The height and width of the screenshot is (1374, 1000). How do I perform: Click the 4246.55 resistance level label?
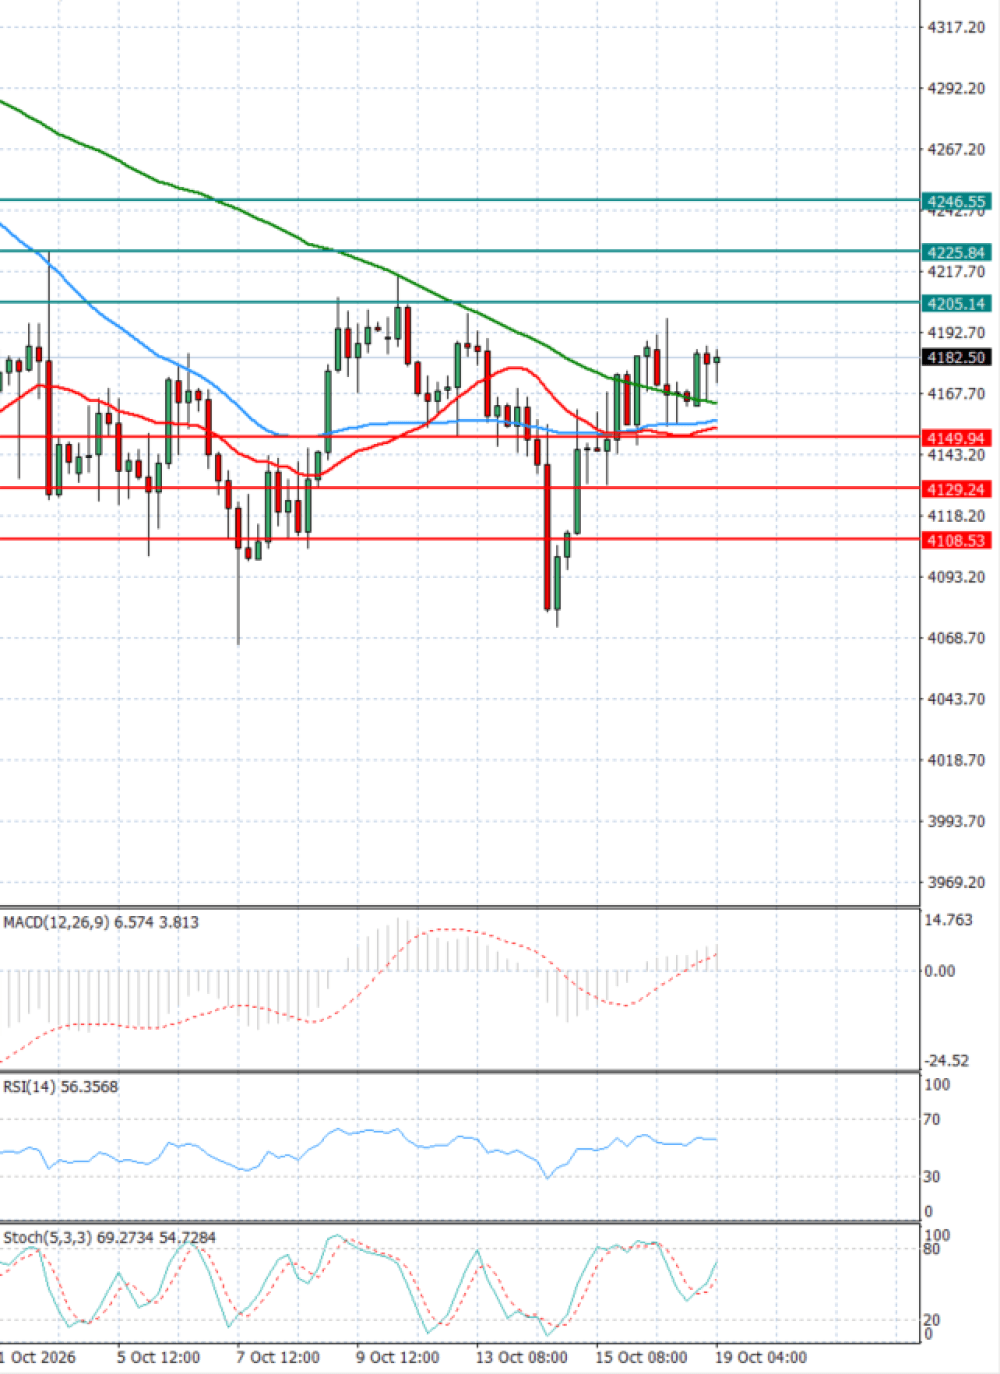click(x=956, y=201)
